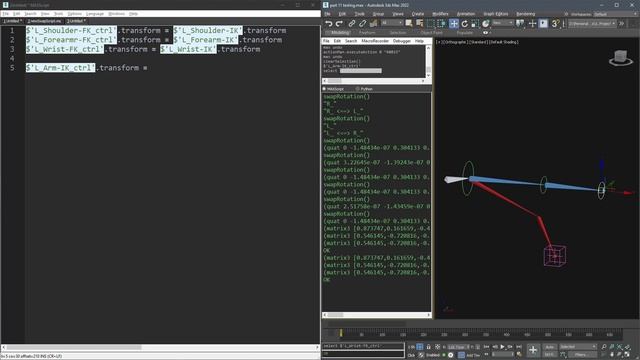Go to the start frame button

pos(486,347)
